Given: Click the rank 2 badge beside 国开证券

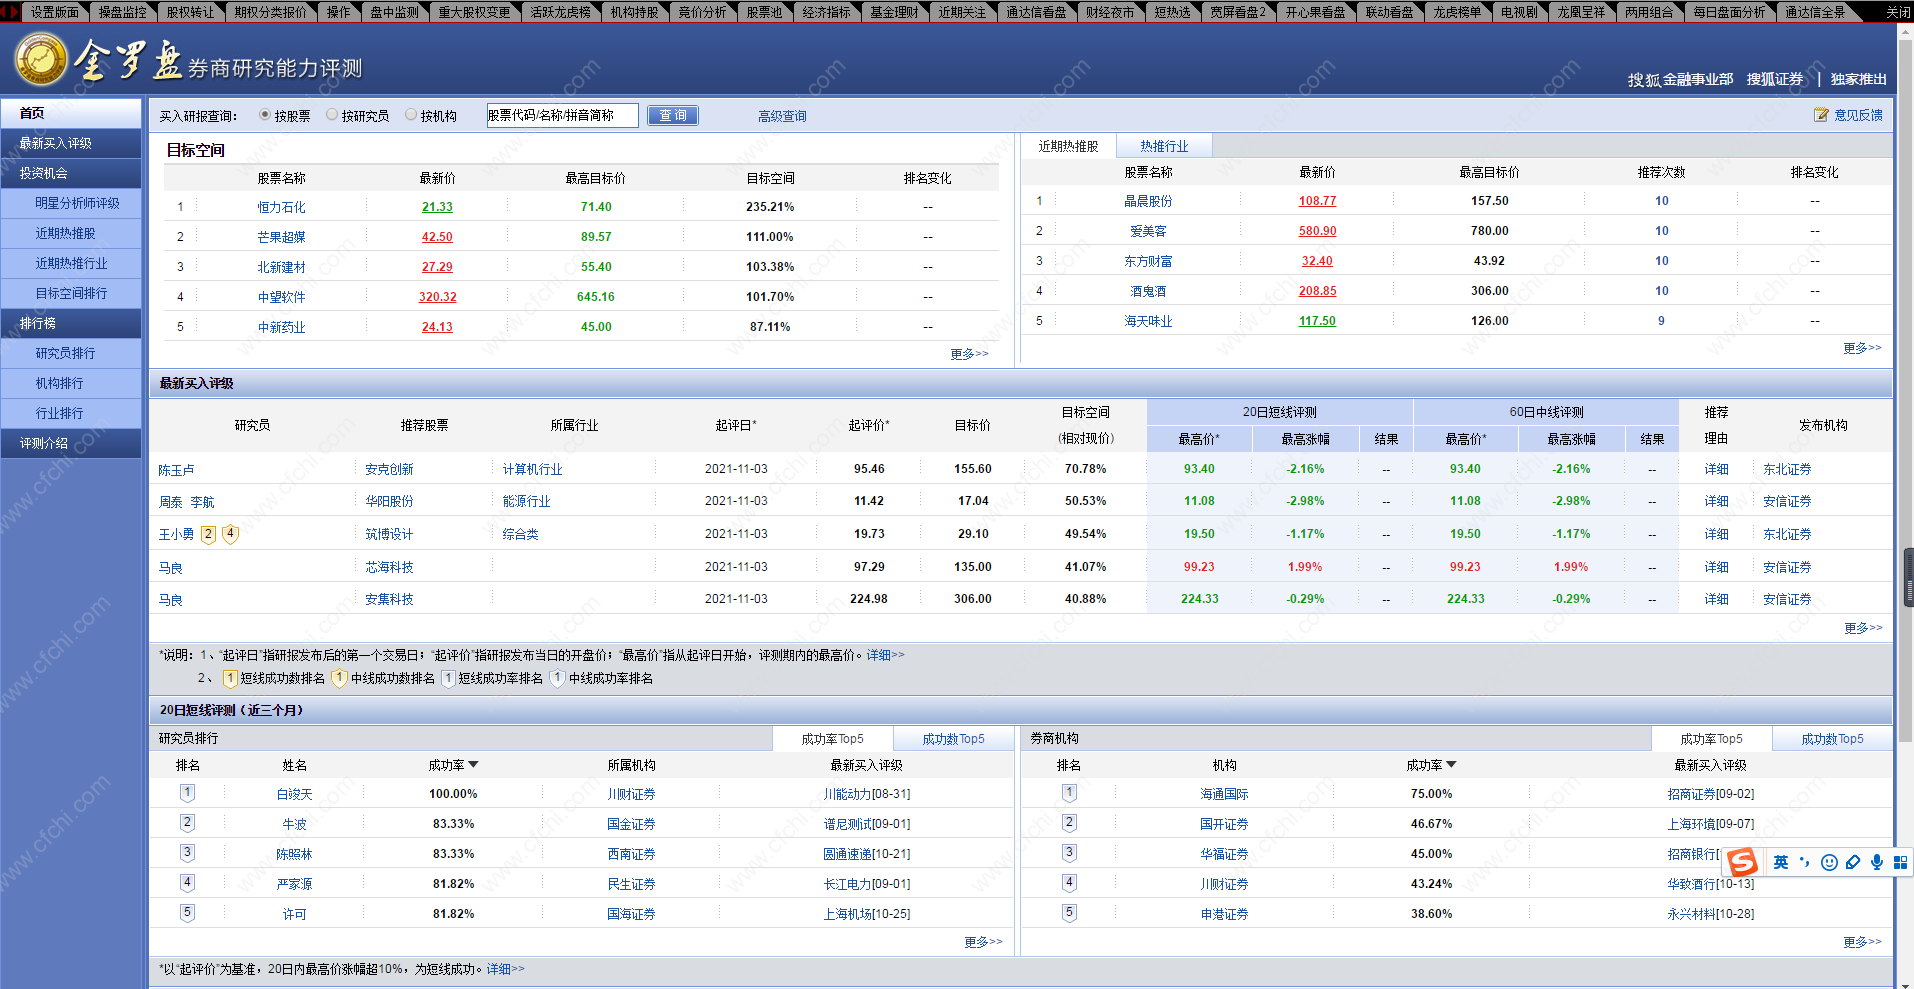Looking at the screenshot, I should [1069, 823].
